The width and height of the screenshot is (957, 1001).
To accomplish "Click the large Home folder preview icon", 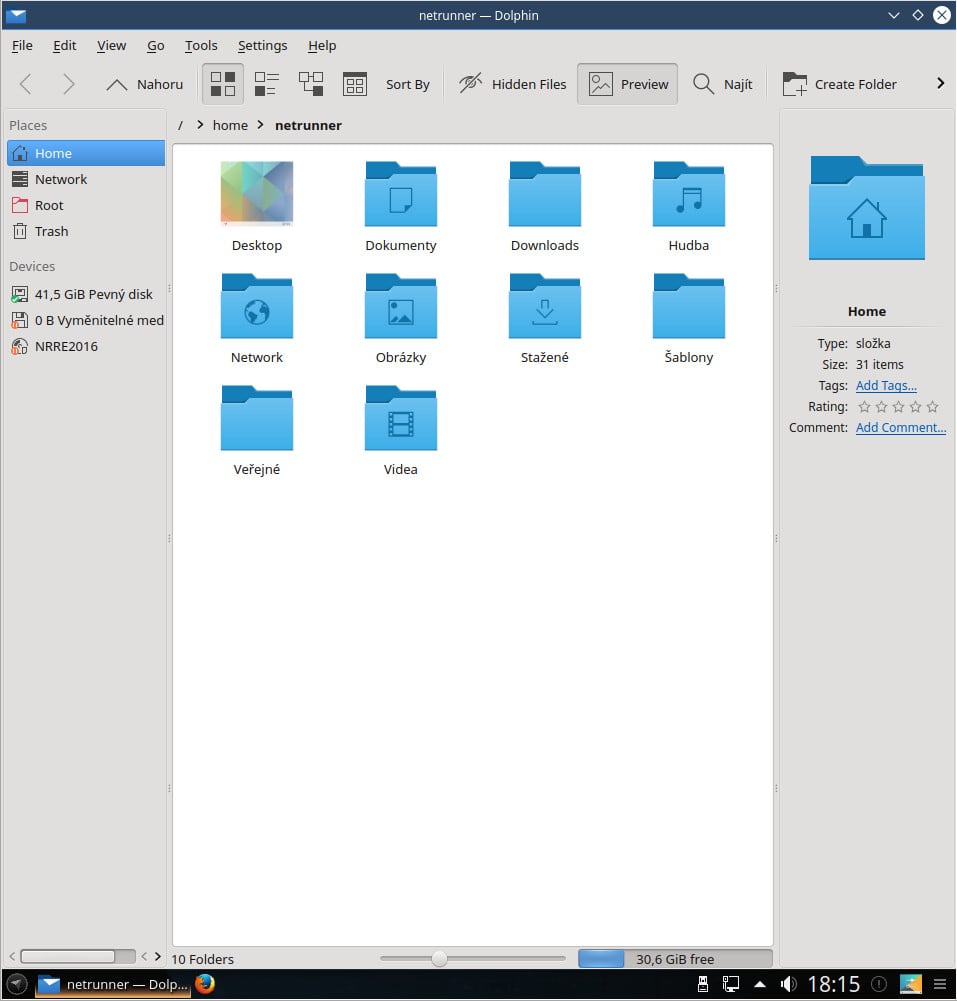I will pos(867,208).
